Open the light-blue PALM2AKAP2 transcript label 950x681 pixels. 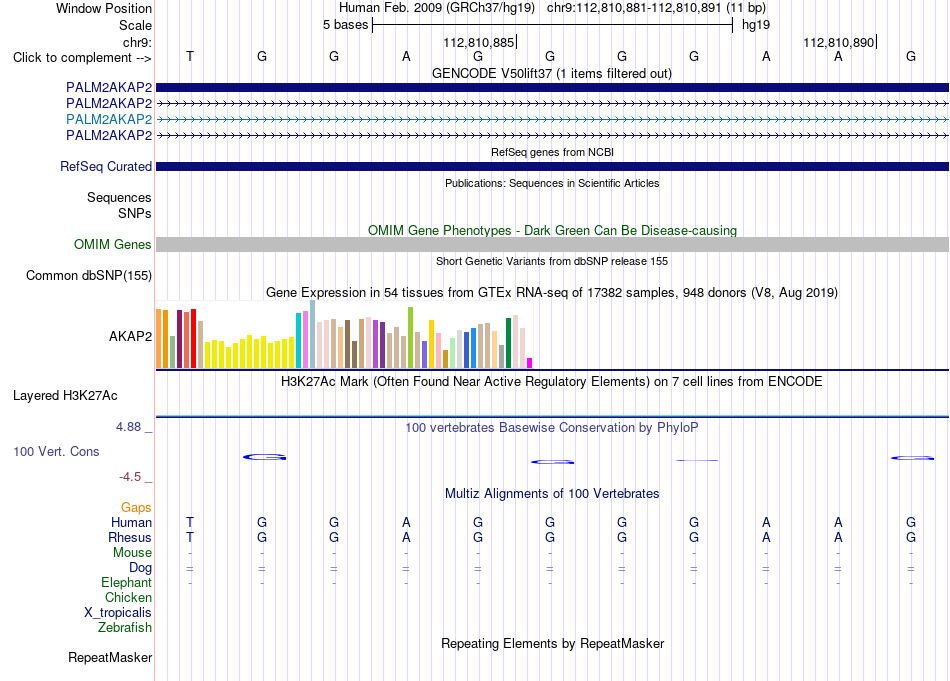click(109, 119)
